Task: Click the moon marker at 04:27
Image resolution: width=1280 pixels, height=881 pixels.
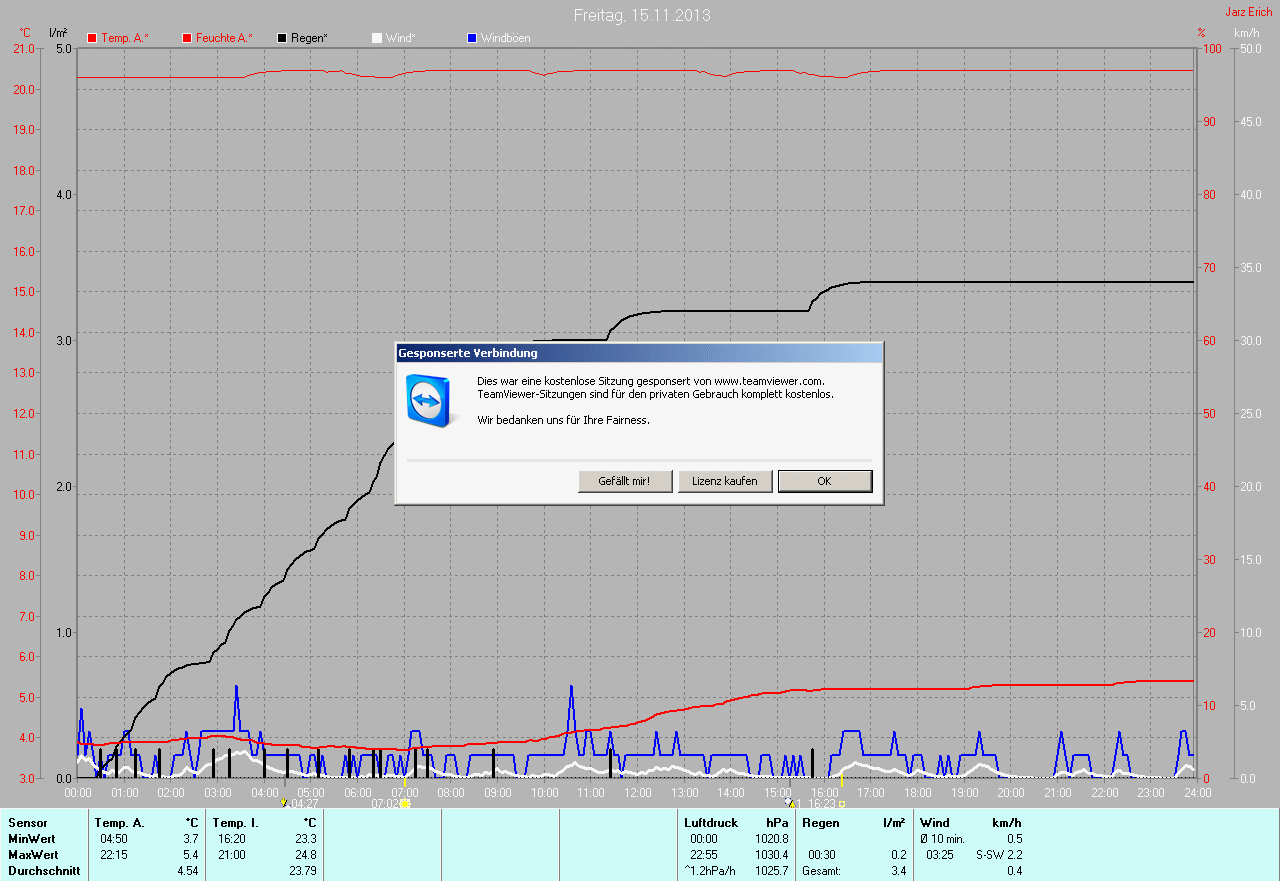Action: tap(285, 803)
